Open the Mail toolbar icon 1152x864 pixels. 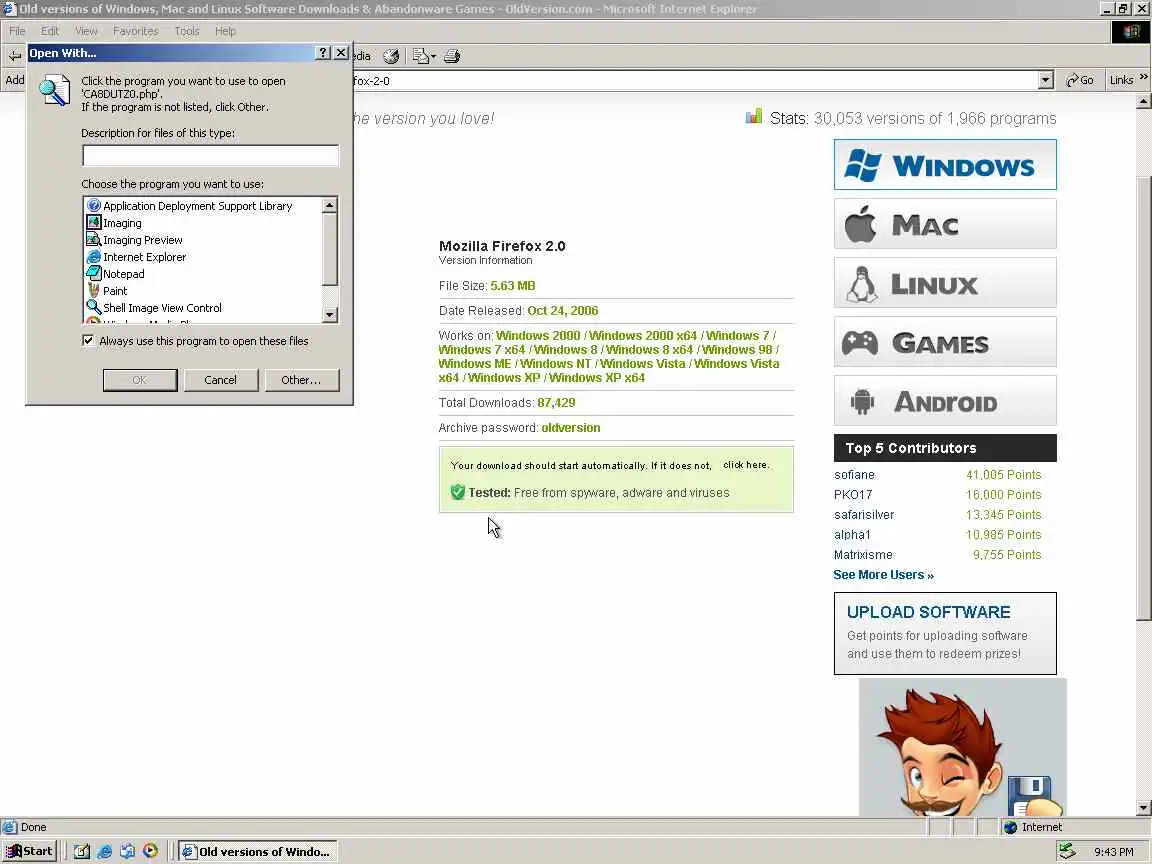point(420,56)
